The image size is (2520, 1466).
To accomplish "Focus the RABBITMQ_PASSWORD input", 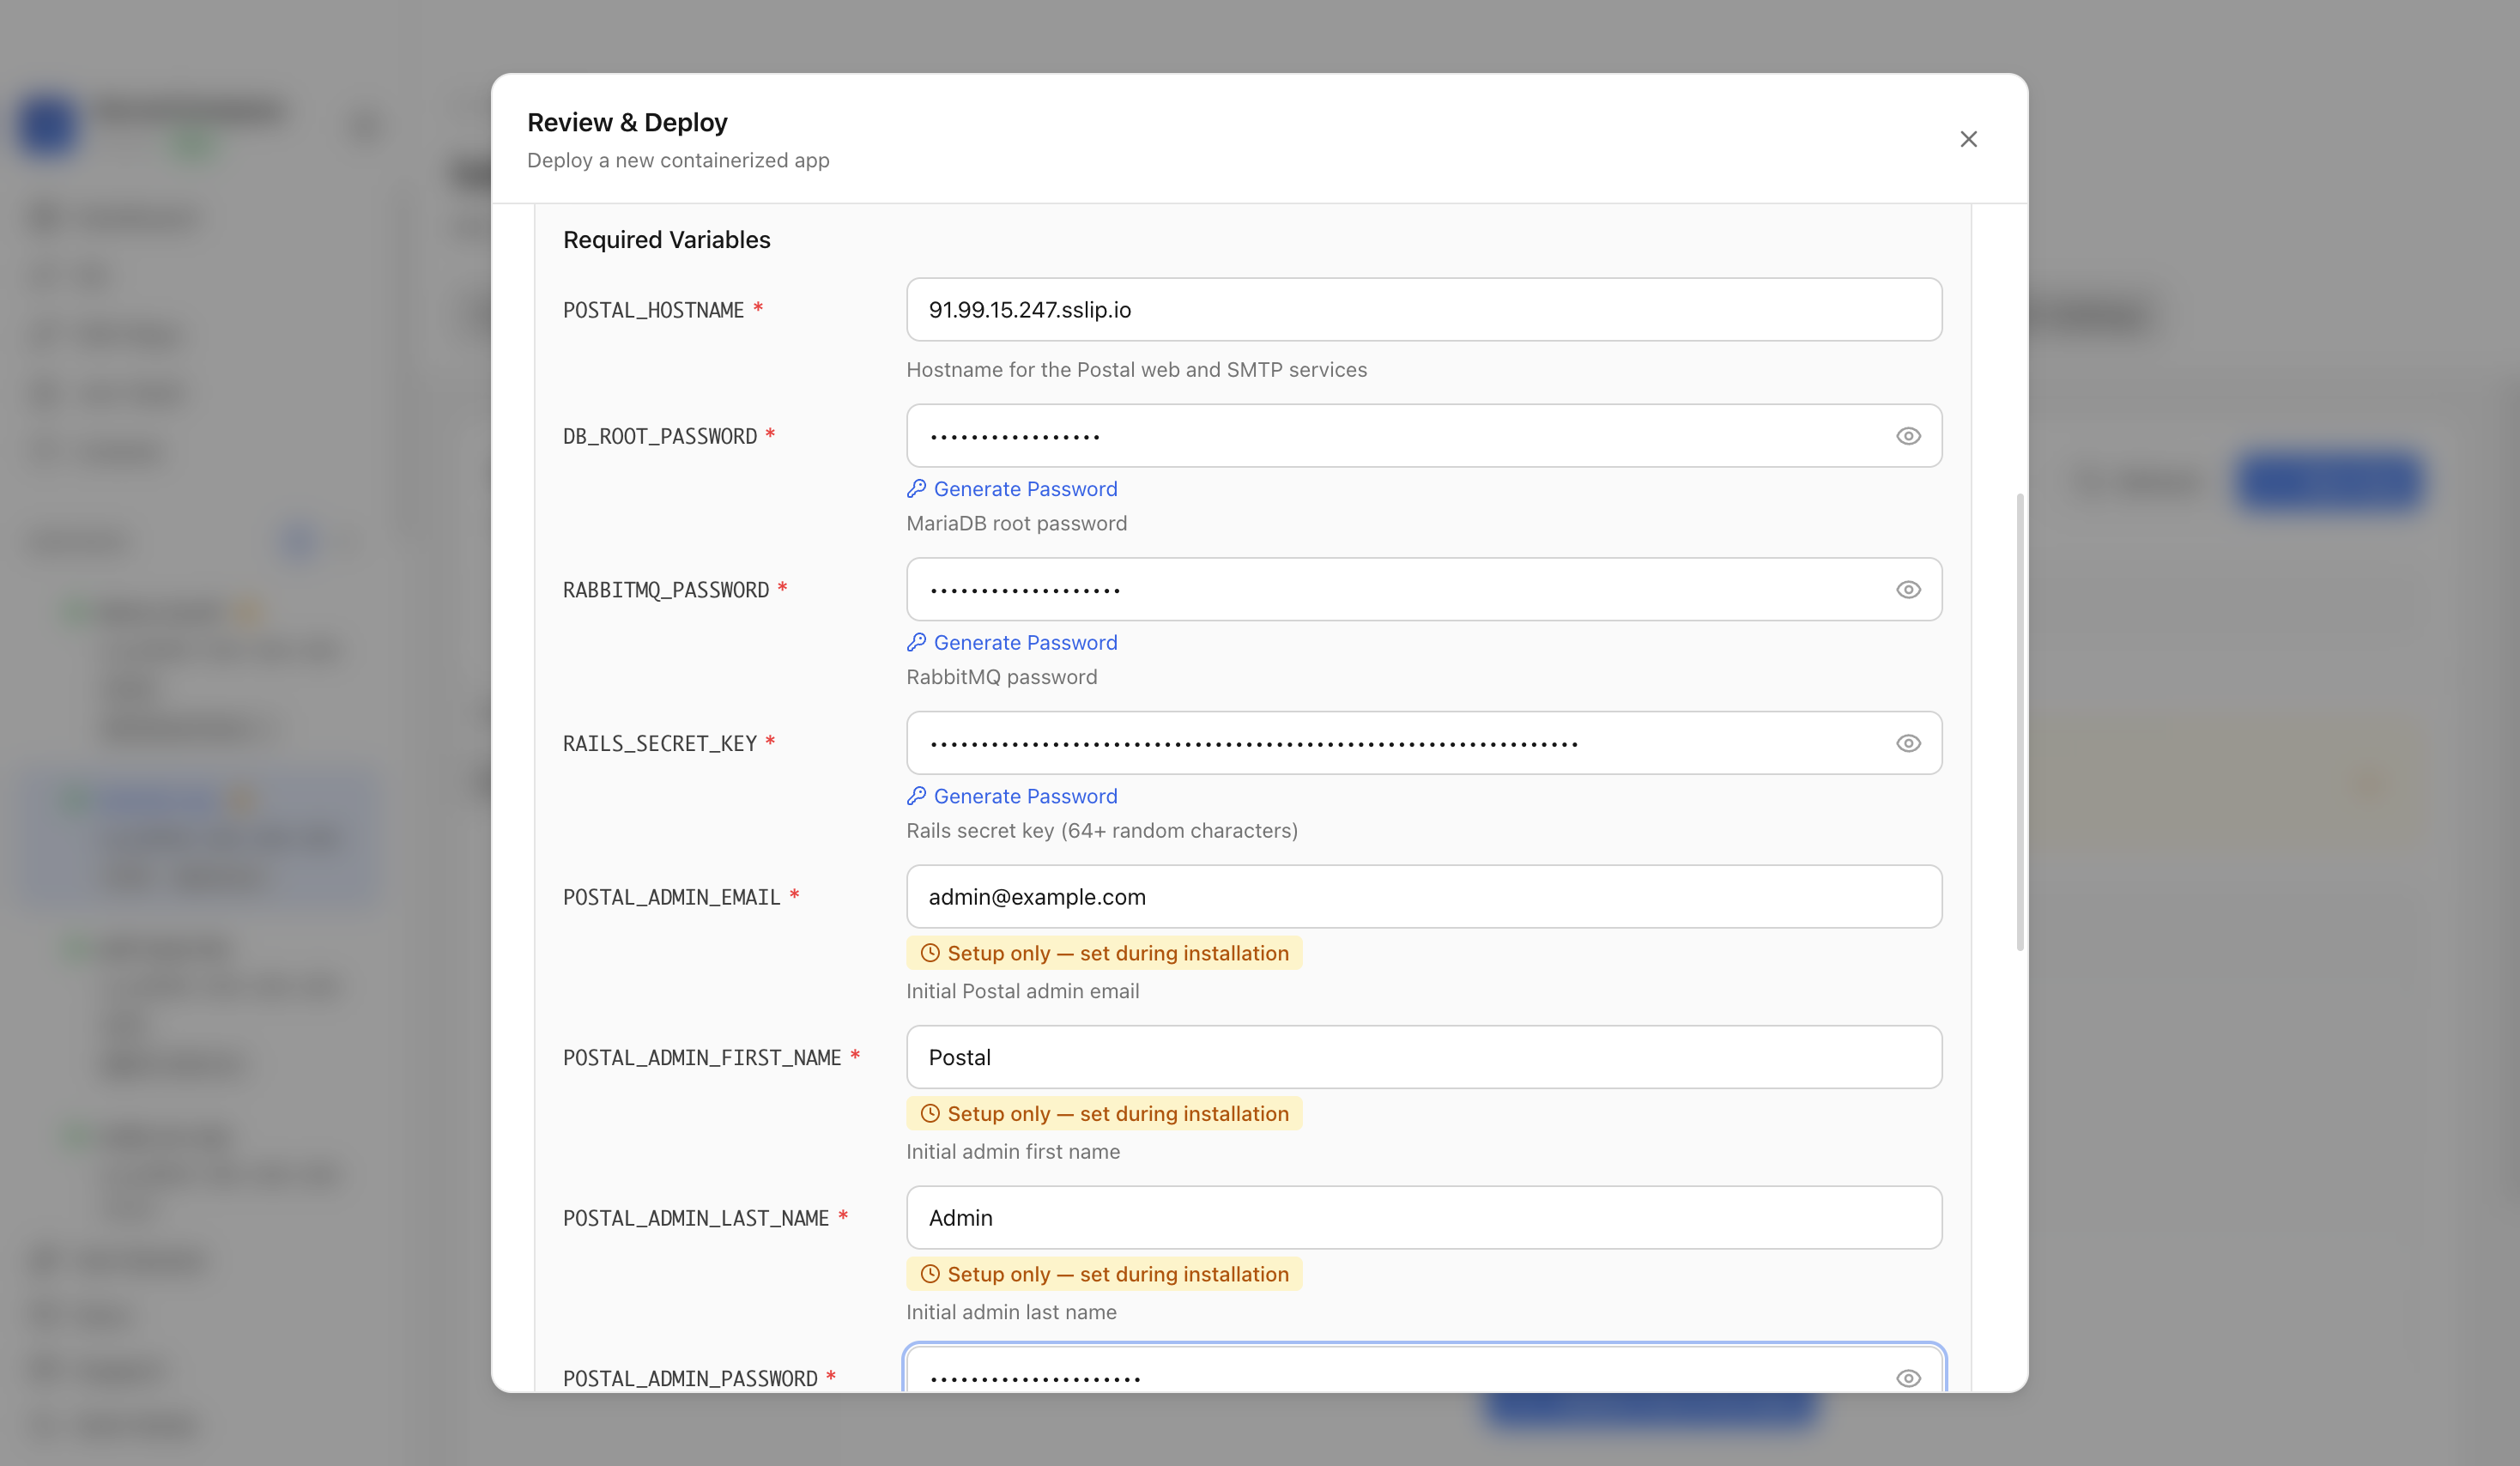I will pos(1424,590).
